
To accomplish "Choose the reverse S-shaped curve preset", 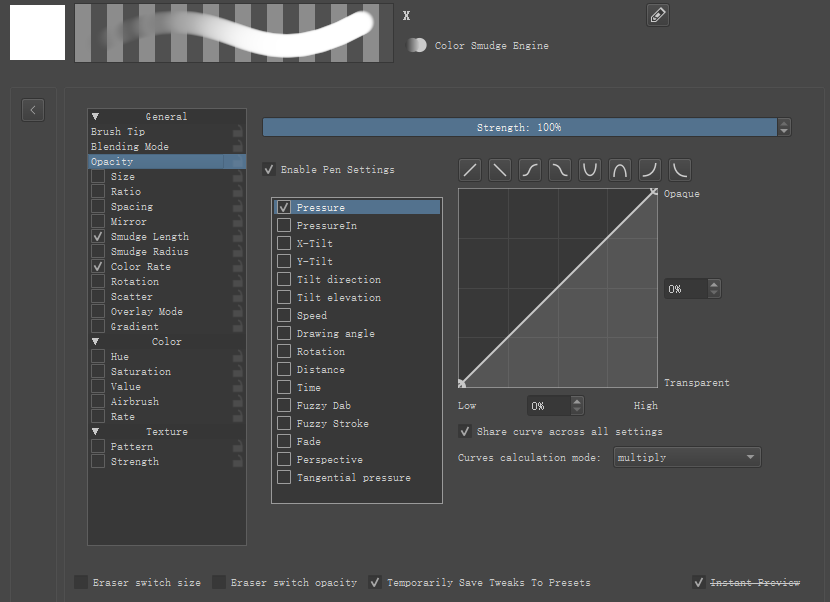I will pos(560,170).
